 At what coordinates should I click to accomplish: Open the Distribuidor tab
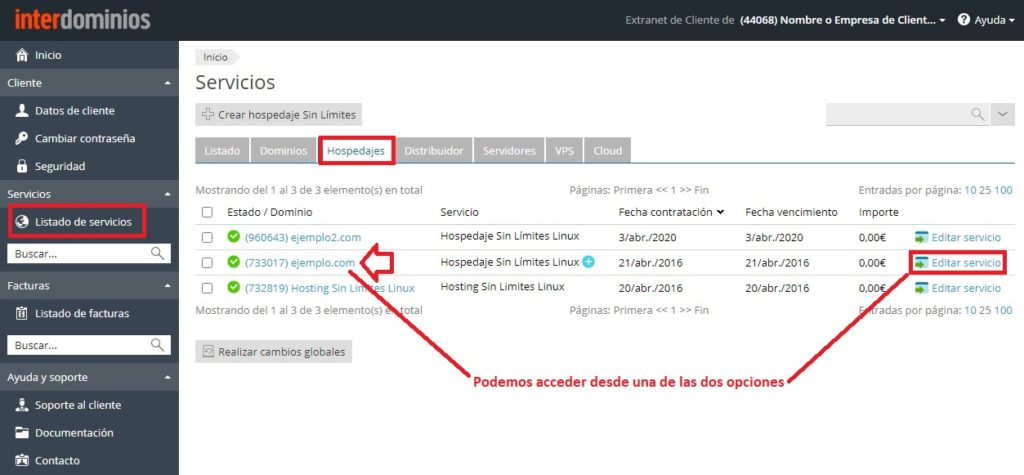point(434,150)
